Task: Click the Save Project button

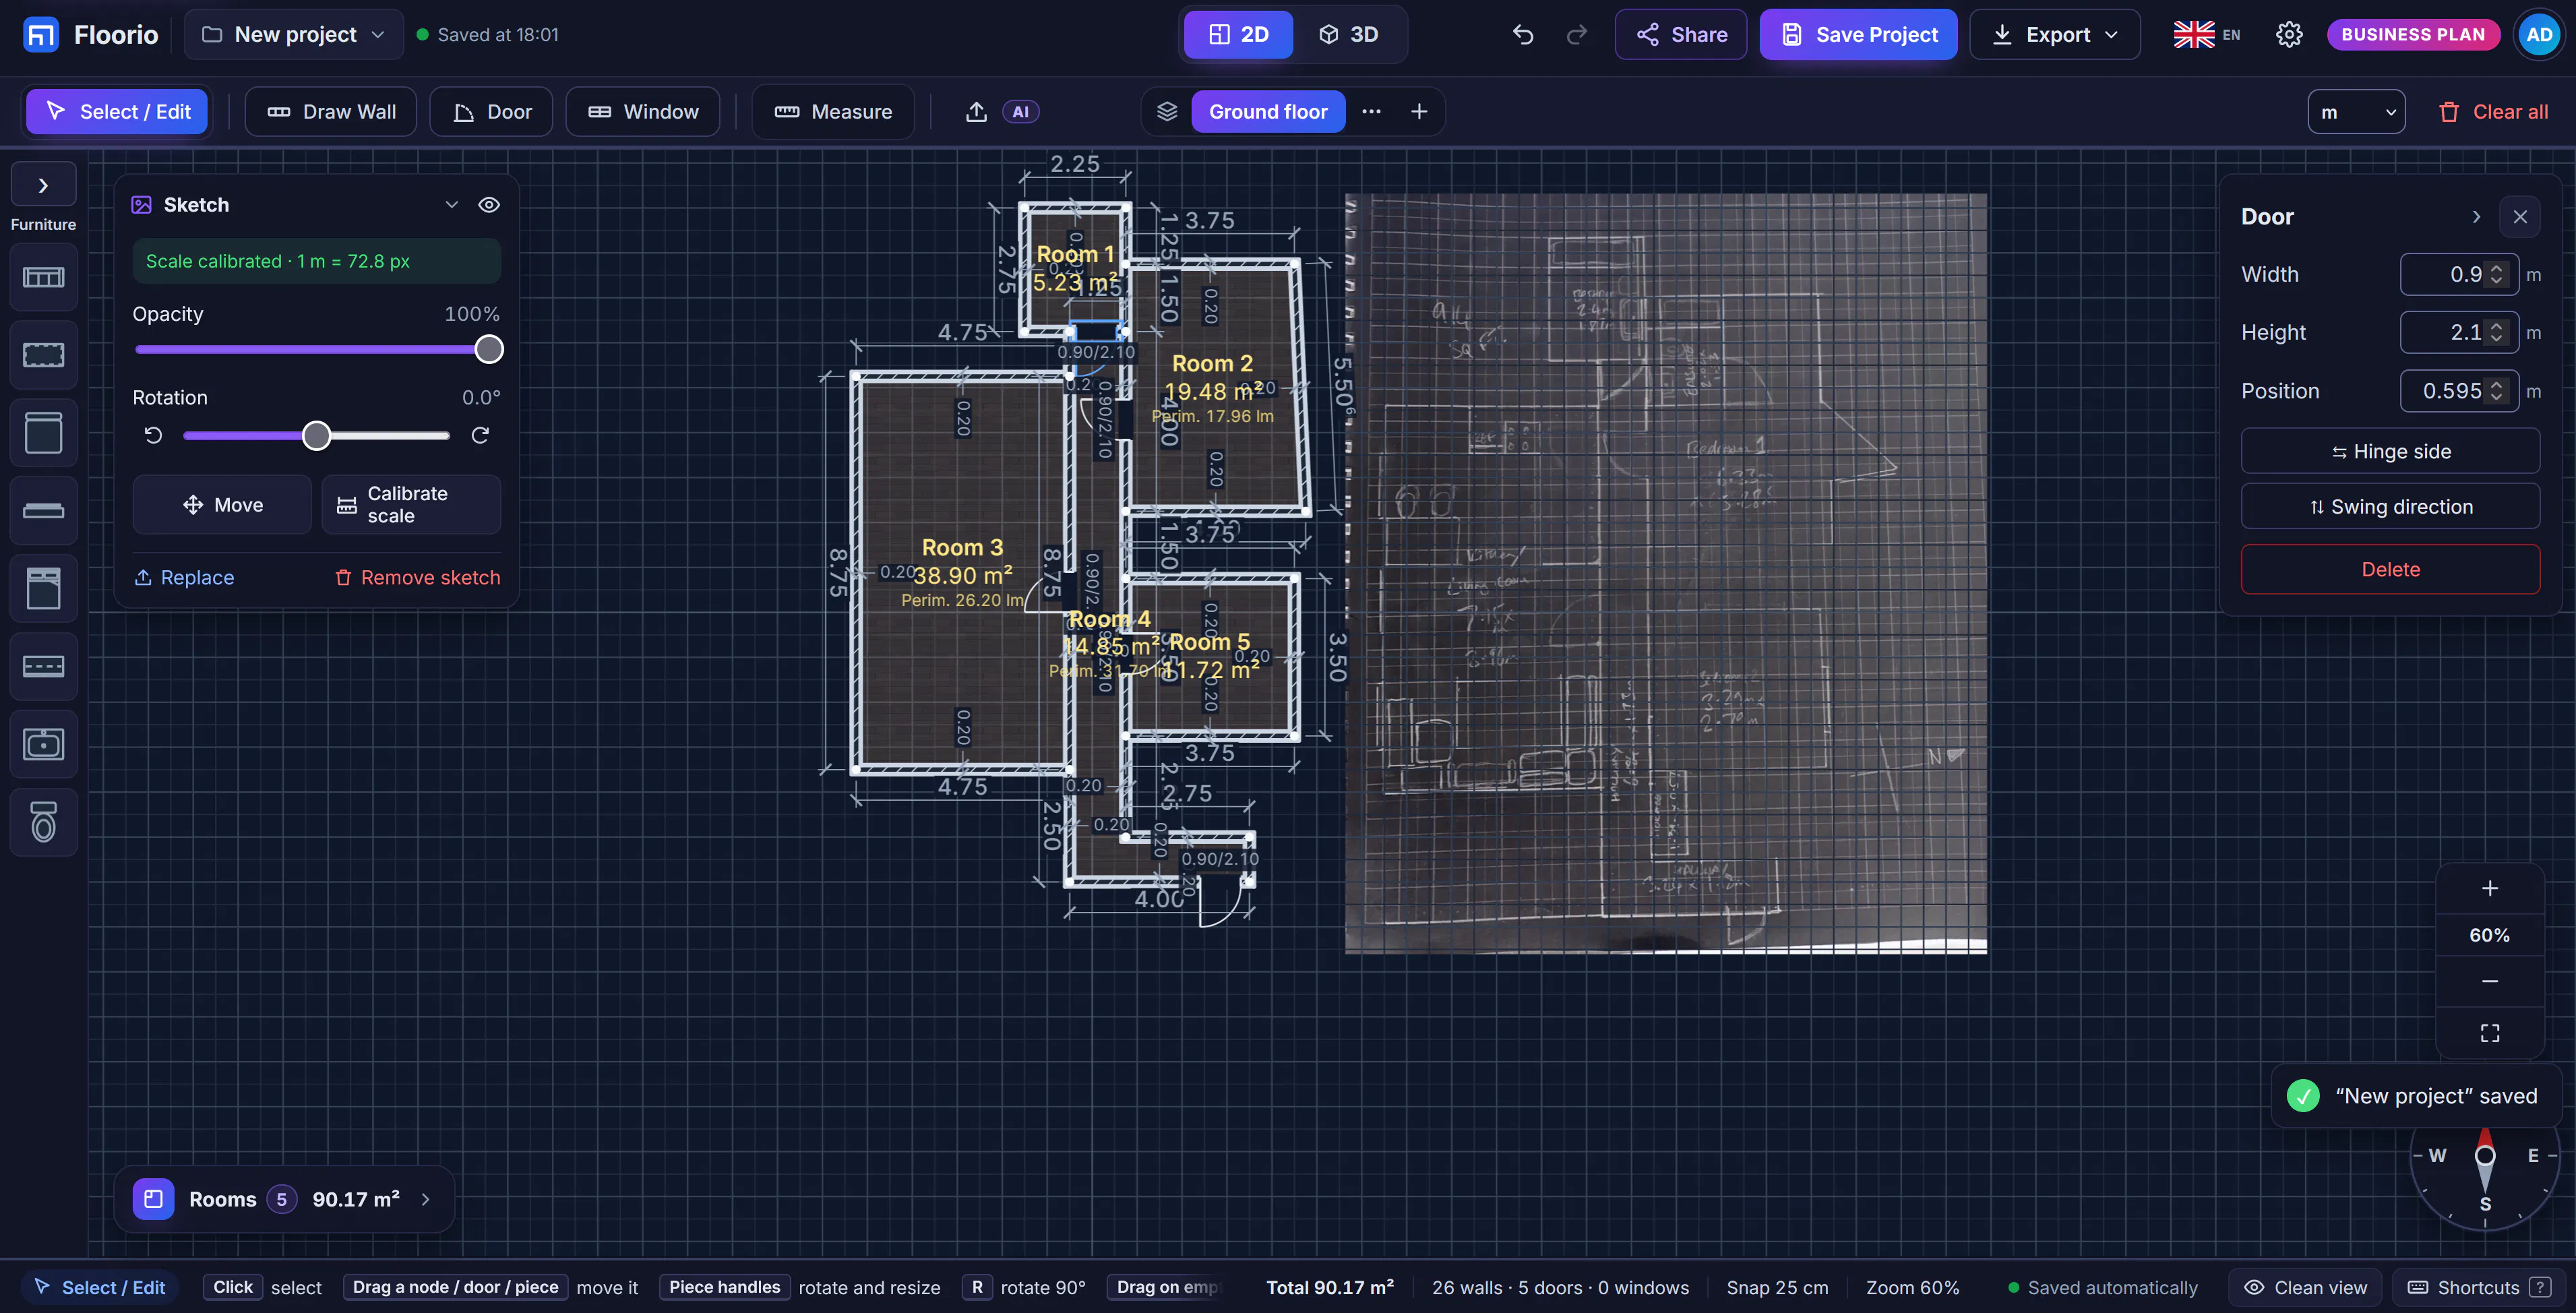Action: [1858, 35]
